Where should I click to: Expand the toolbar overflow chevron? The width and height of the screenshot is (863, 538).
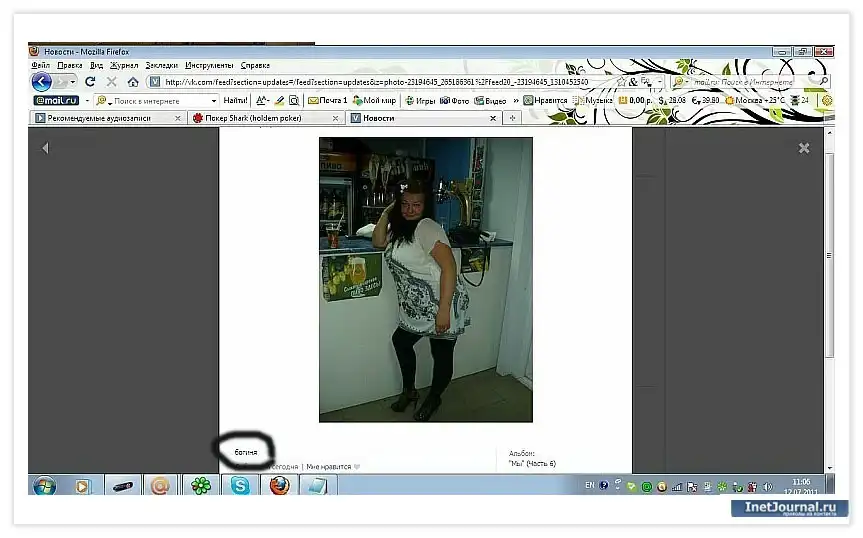[x=516, y=101]
